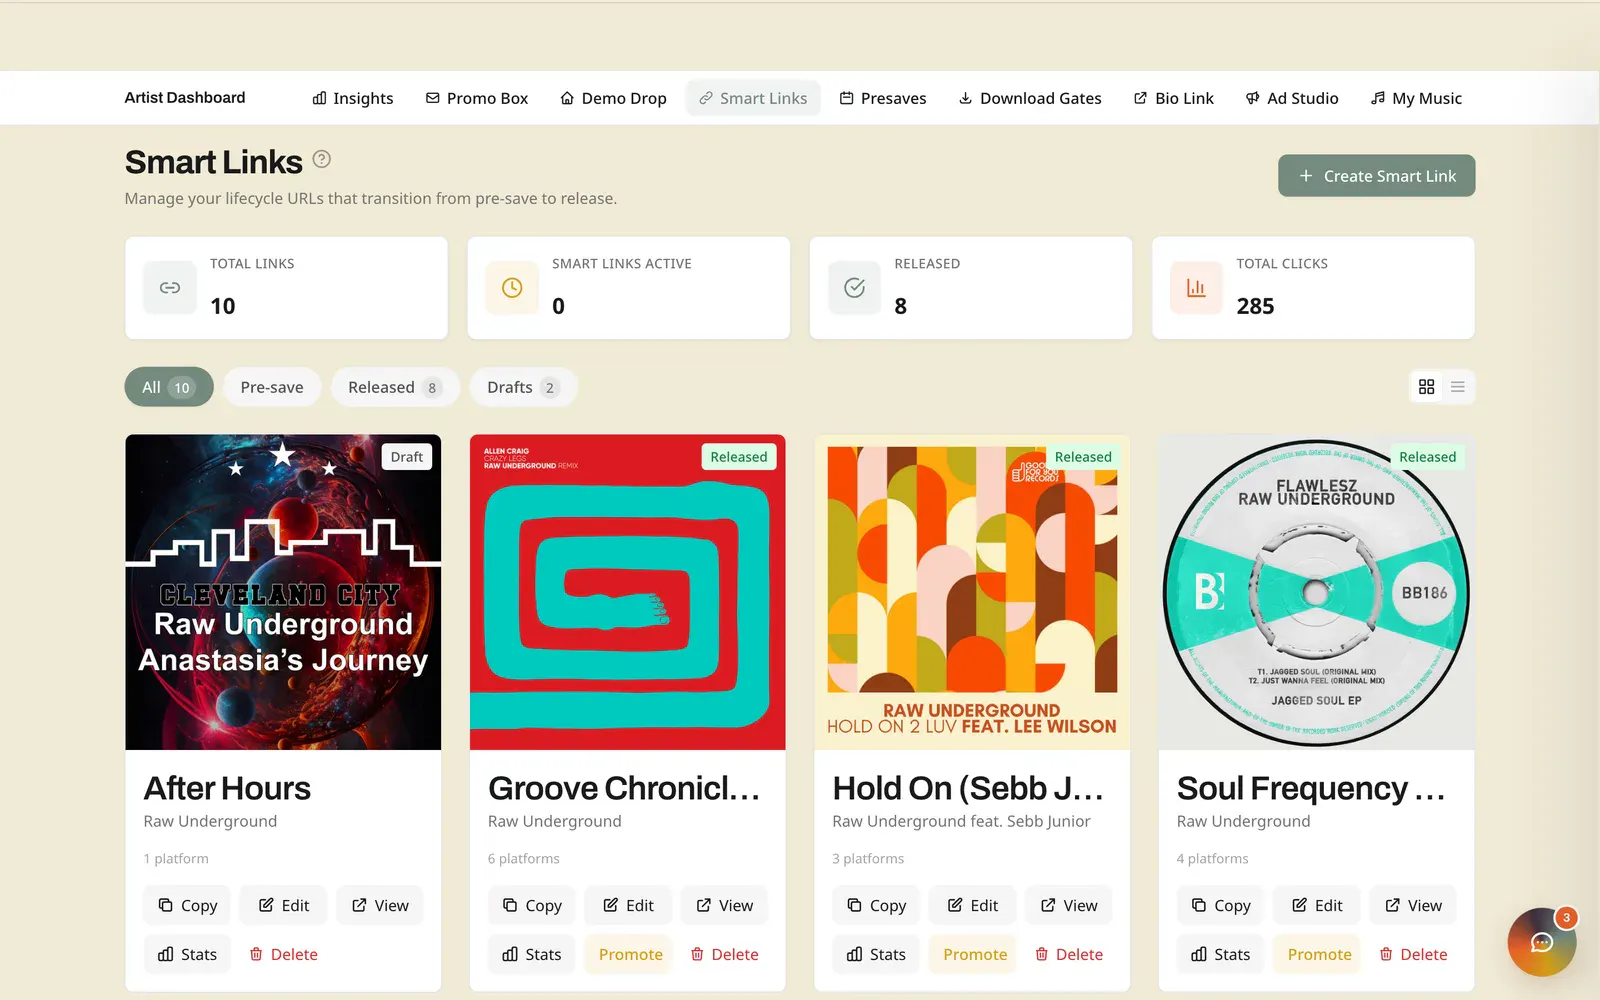Switch to grid view
Image resolution: width=1600 pixels, height=1000 pixels.
(x=1427, y=387)
